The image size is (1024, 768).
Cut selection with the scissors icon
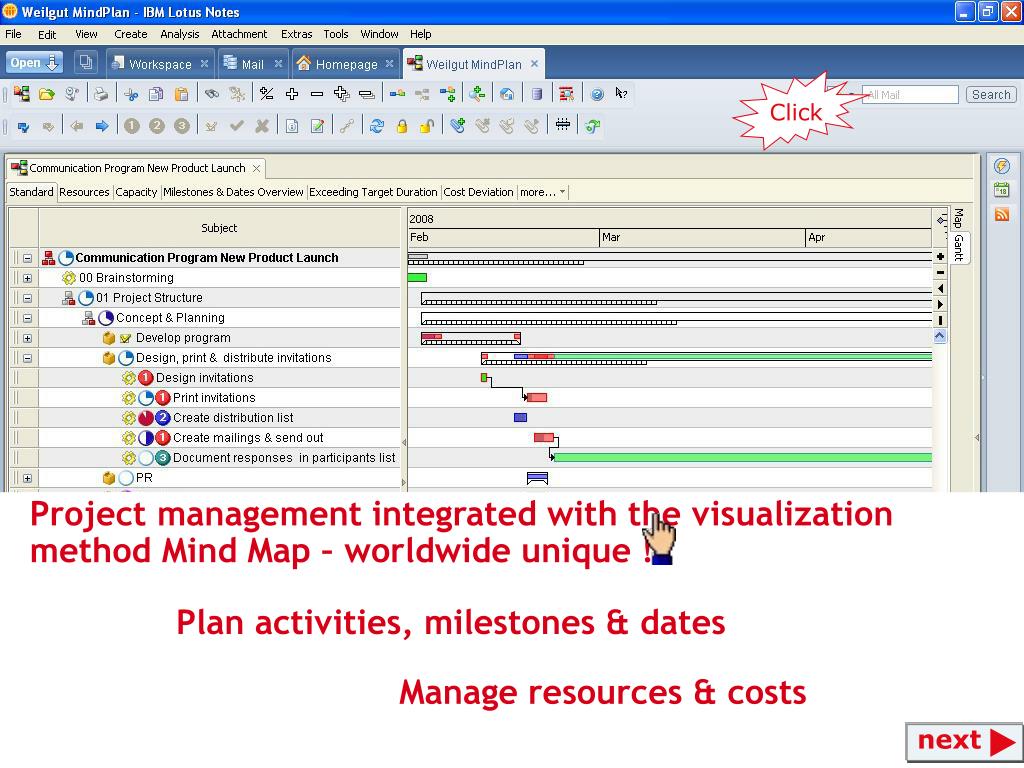click(131, 94)
